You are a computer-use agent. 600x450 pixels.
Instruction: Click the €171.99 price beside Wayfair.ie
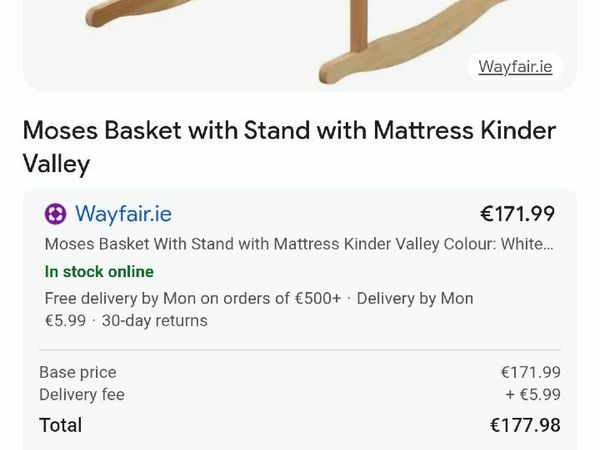[517, 214]
